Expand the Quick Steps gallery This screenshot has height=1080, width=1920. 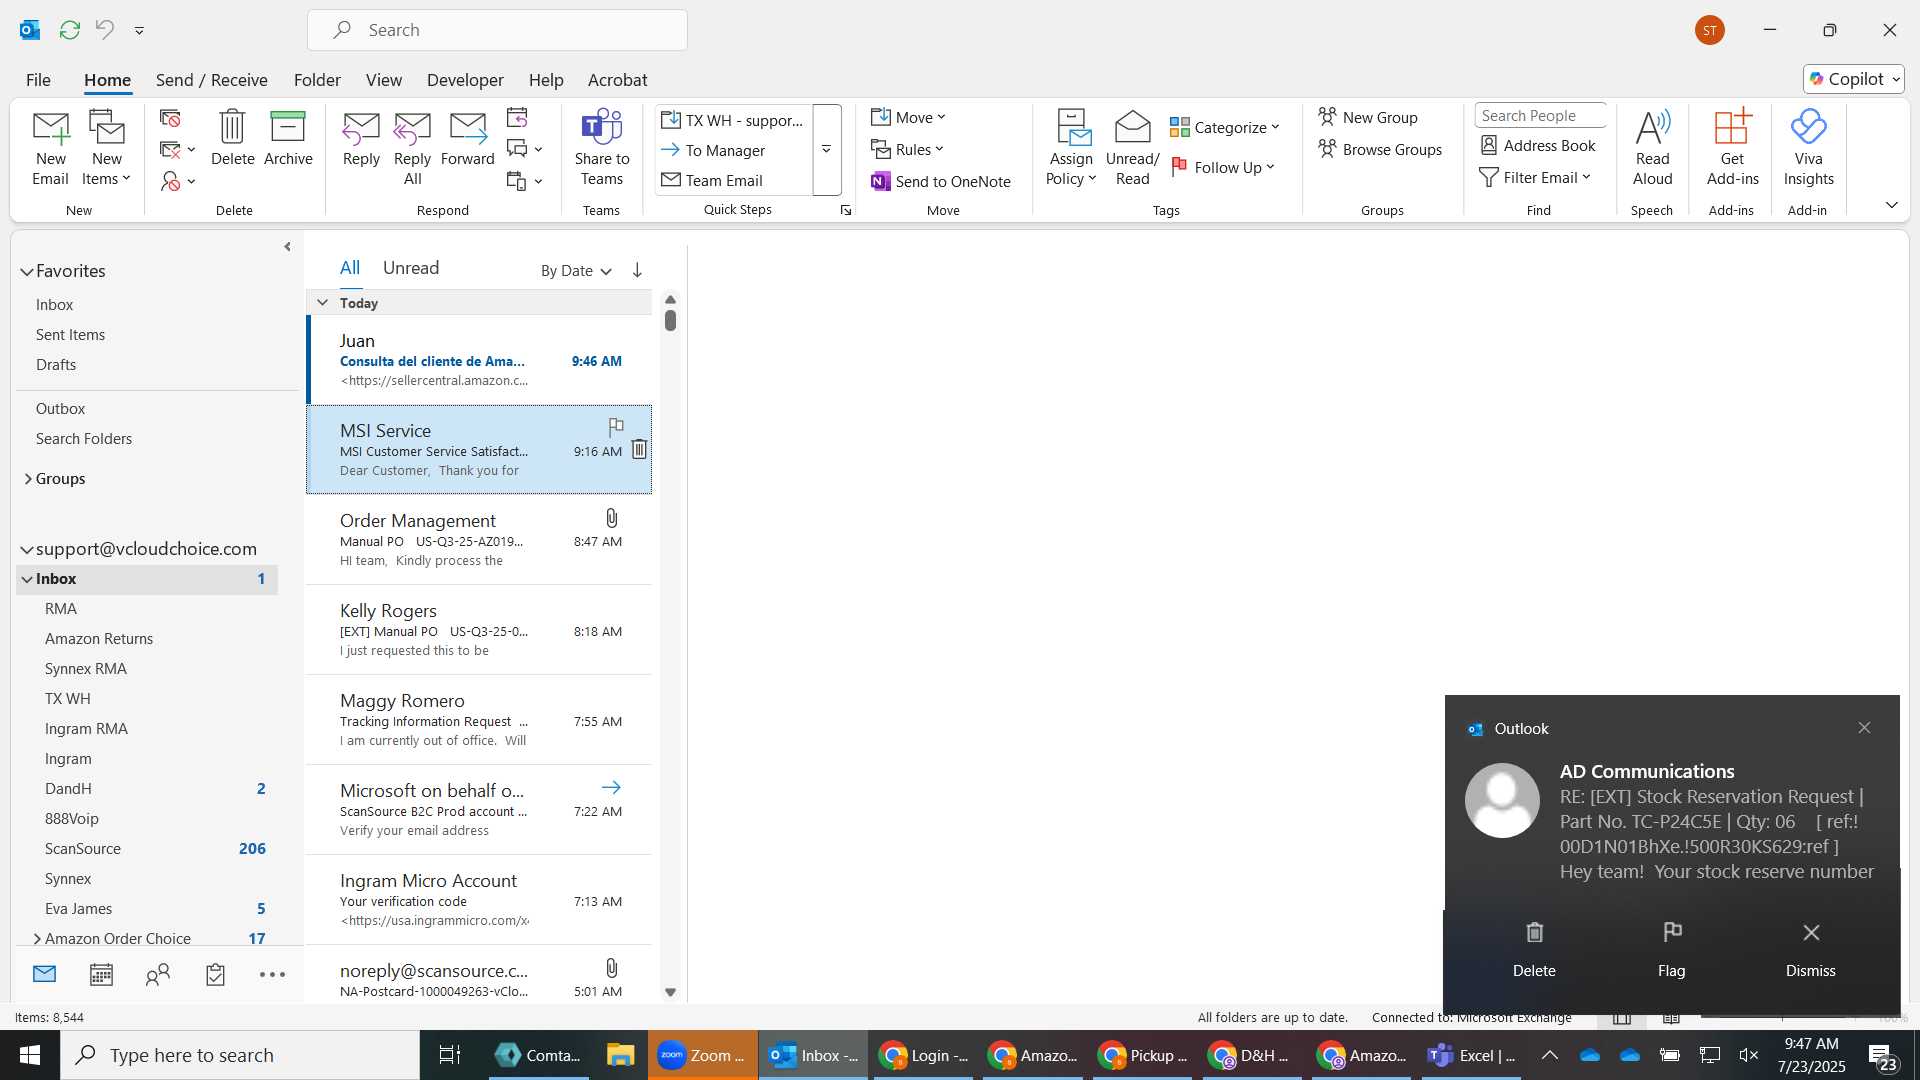click(x=826, y=150)
